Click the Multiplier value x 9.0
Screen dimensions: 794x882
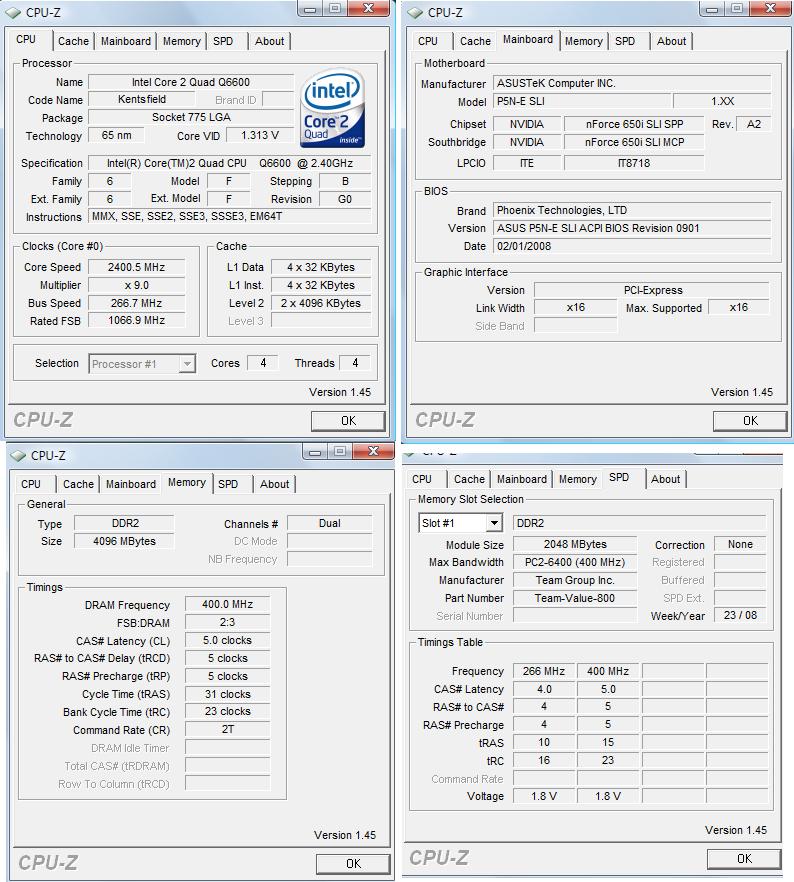[137, 285]
